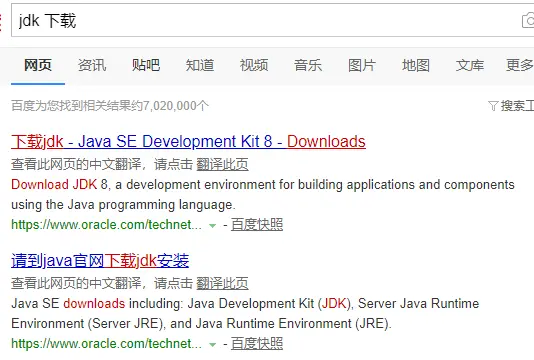The image size is (534, 360).
Task: Open 下载jdk - Java SE Development Kit 8 result
Action: (x=188, y=141)
